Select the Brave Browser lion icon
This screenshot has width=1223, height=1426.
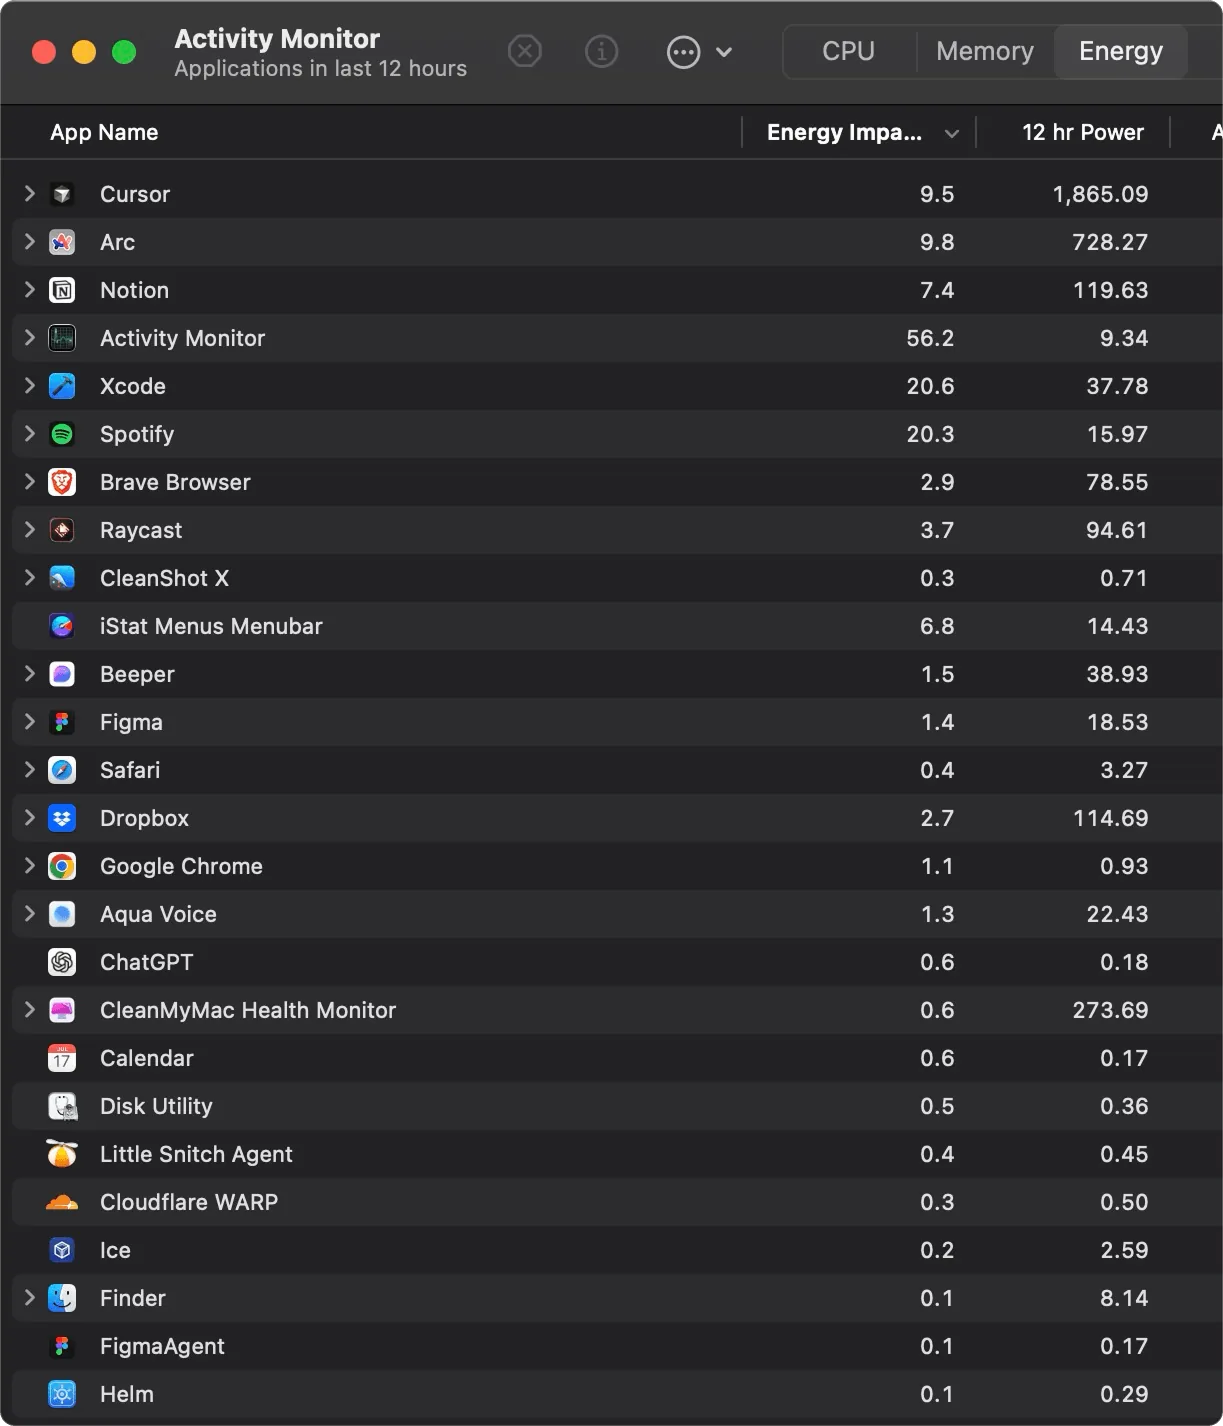[x=62, y=482]
